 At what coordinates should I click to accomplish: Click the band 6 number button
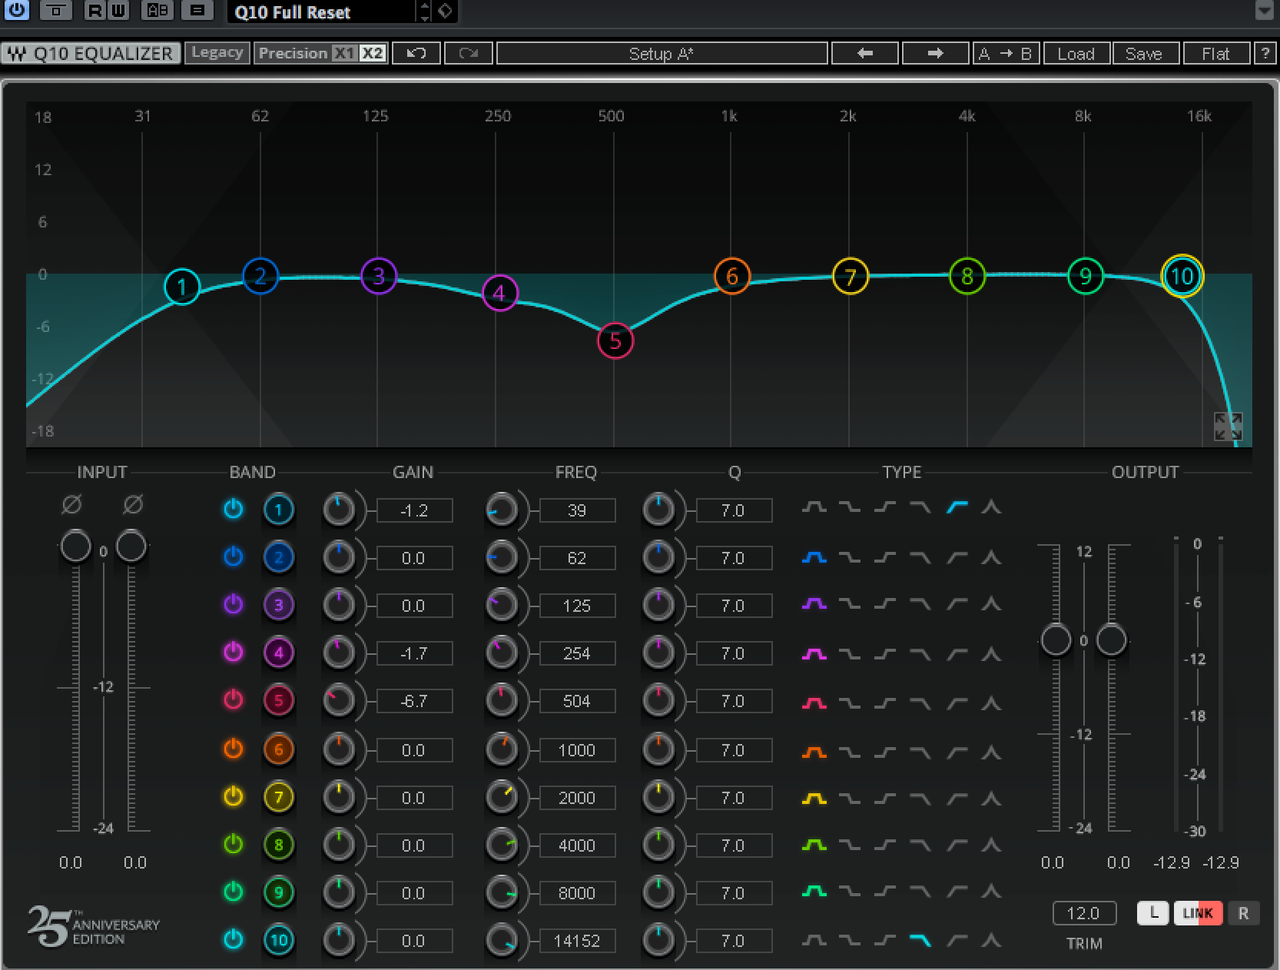tap(279, 749)
